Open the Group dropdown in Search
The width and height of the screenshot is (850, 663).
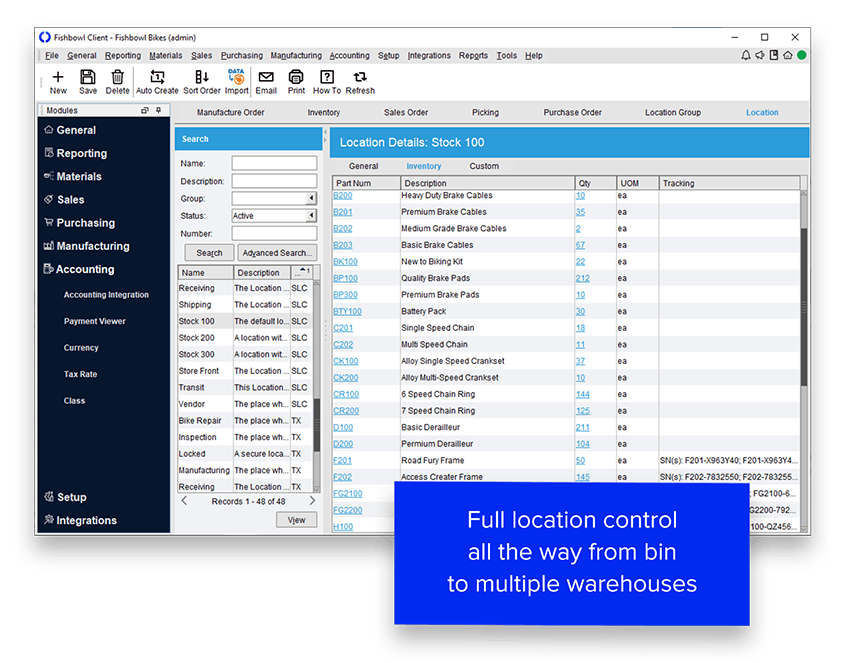(311, 198)
